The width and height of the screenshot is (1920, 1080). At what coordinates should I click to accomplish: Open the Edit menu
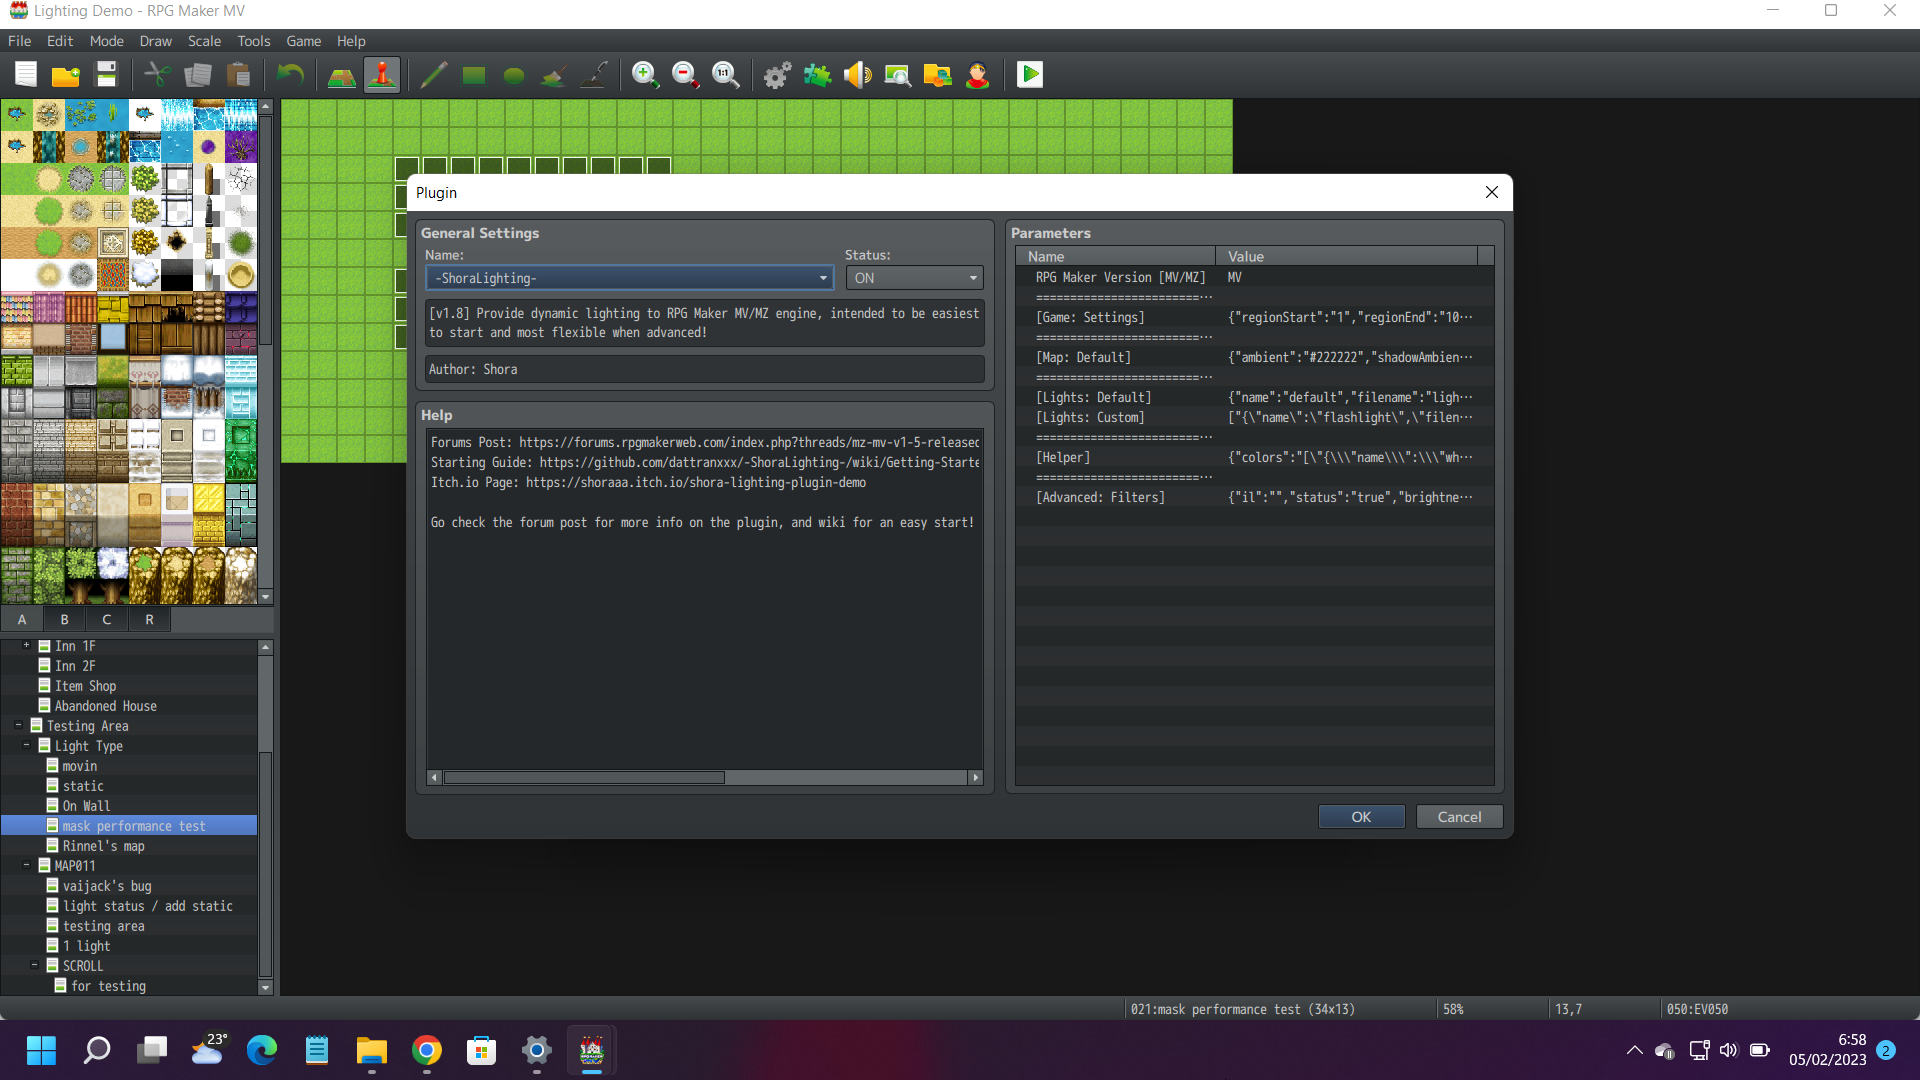(60, 41)
